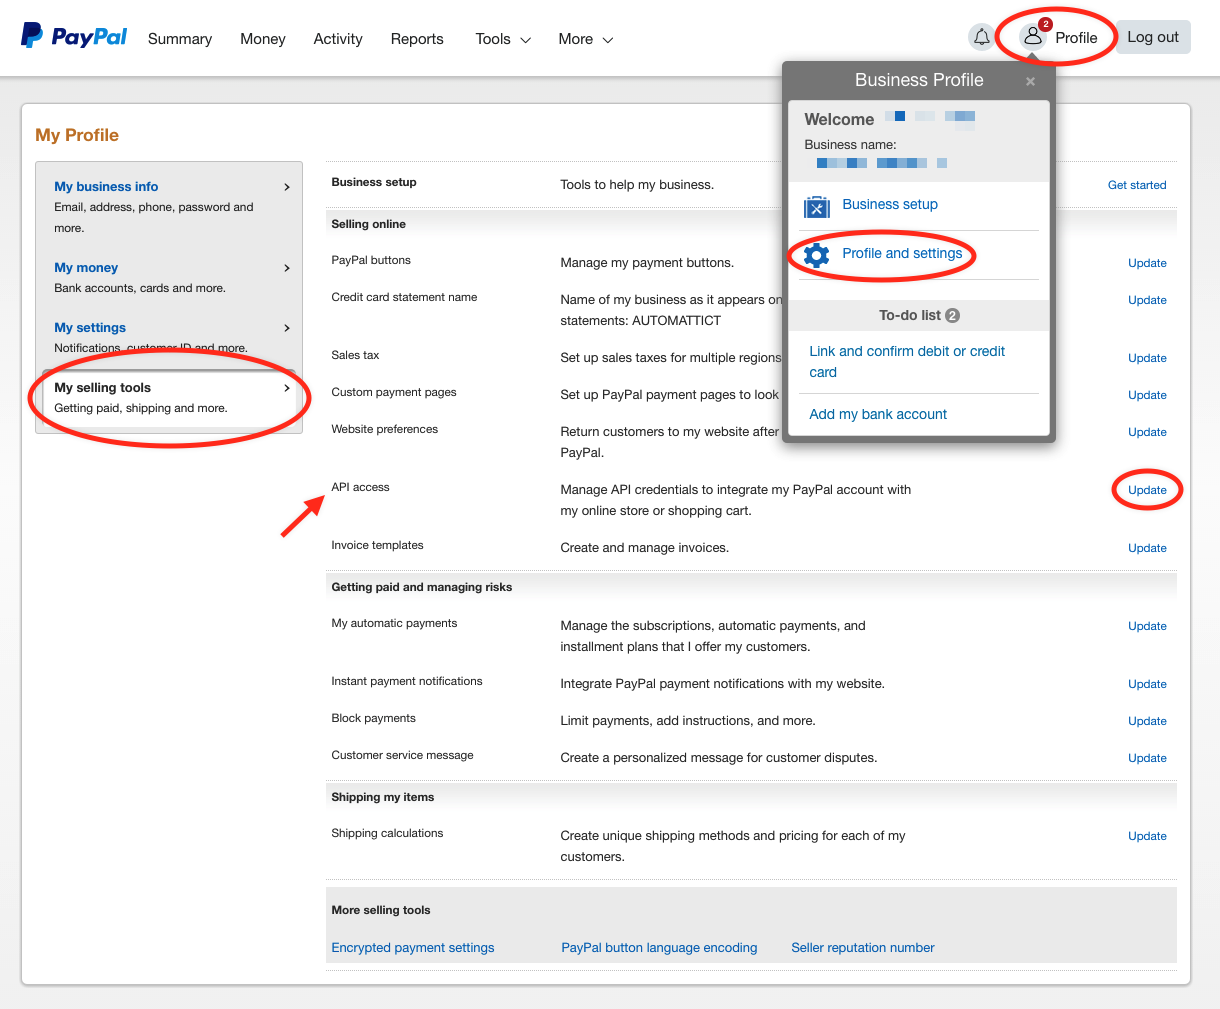The width and height of the screenshot is (1220, 1009).
Task: Click the PayPal logo
Action: coord(73,35)
